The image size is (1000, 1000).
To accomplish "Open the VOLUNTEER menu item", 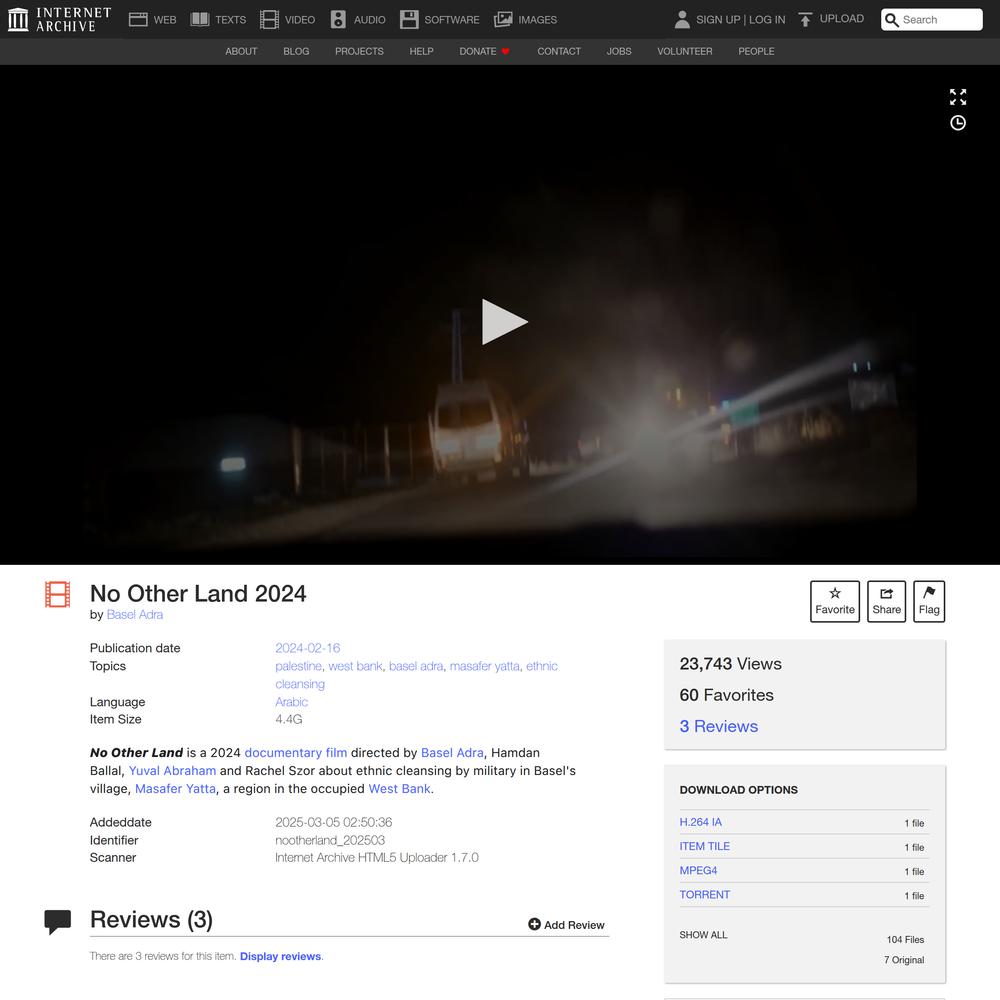I will coord(684,51).
